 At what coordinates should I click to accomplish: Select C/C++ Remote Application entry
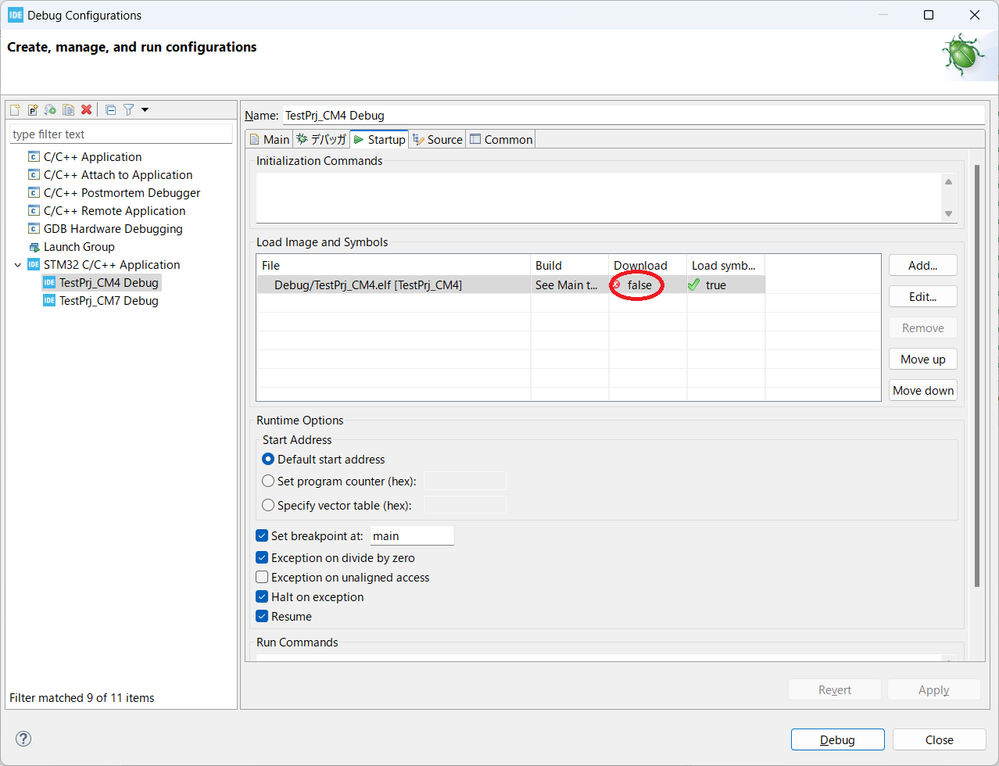pyautogui.click(x=115, y=211)
